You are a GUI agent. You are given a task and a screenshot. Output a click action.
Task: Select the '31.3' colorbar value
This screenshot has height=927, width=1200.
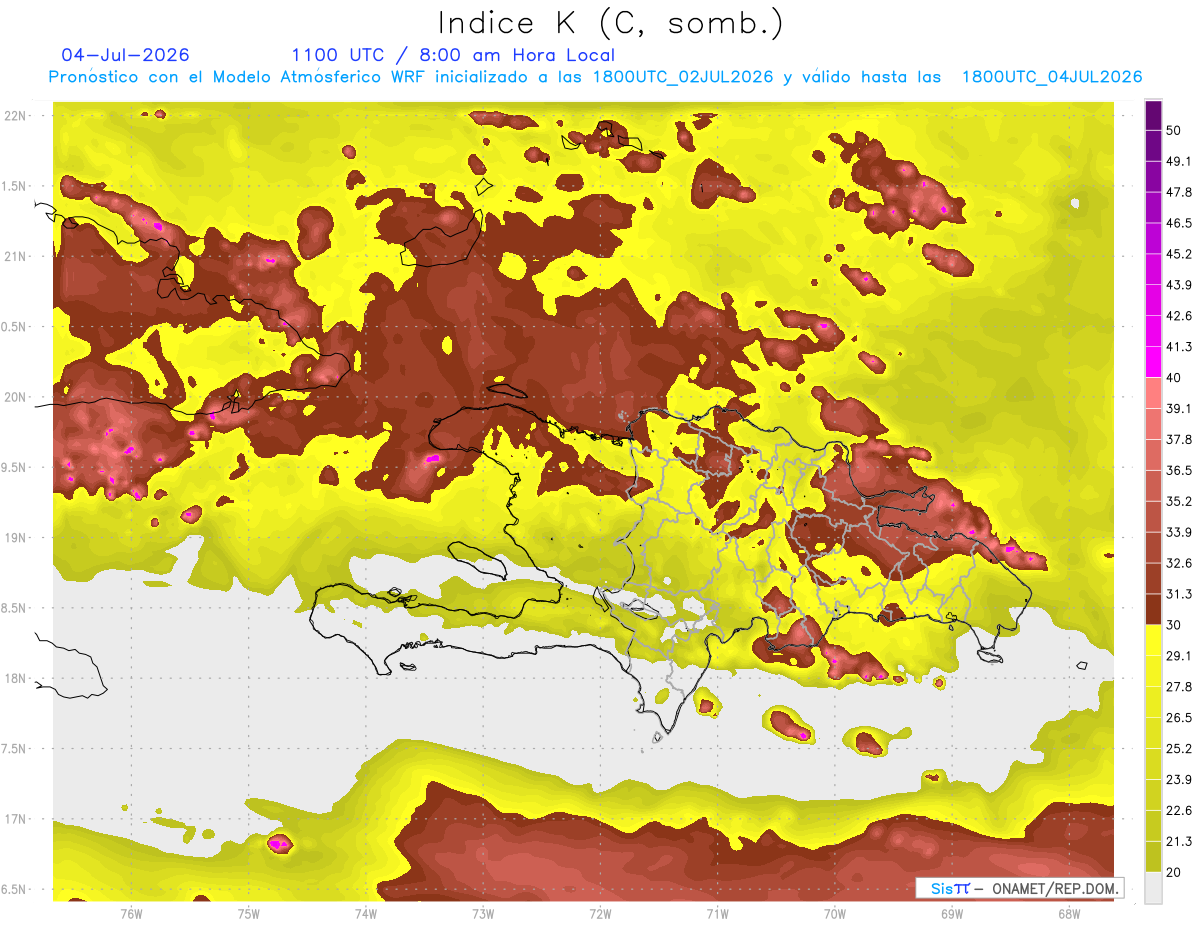tap(1179, 594)
